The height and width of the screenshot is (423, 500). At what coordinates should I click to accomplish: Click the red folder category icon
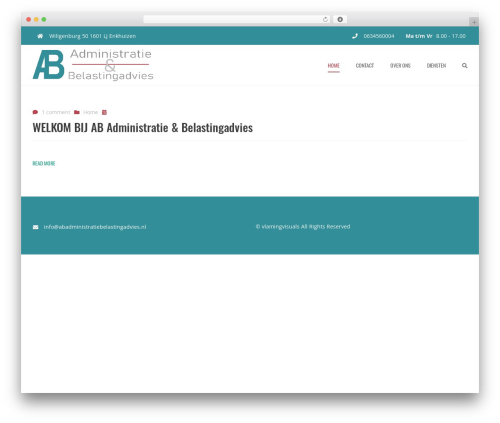pyautogui.click(x=77, y=112)
